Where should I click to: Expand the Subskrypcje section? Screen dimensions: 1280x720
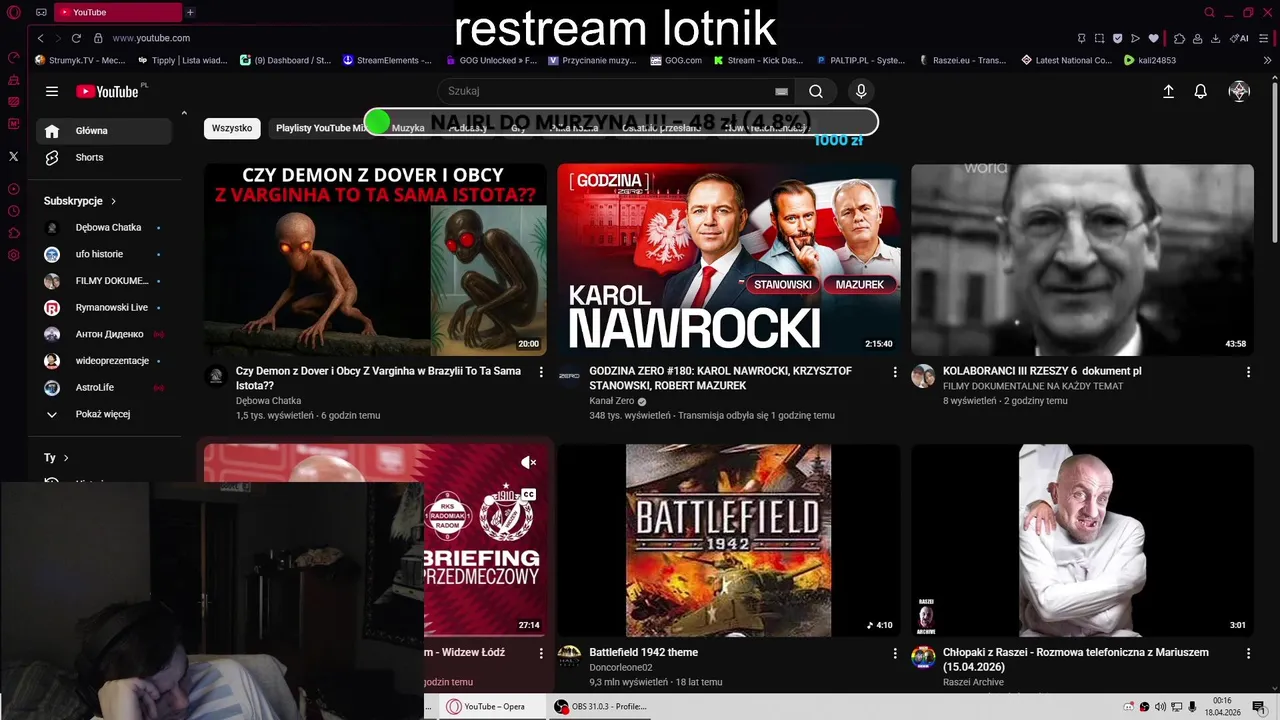(x=80, y=201)
